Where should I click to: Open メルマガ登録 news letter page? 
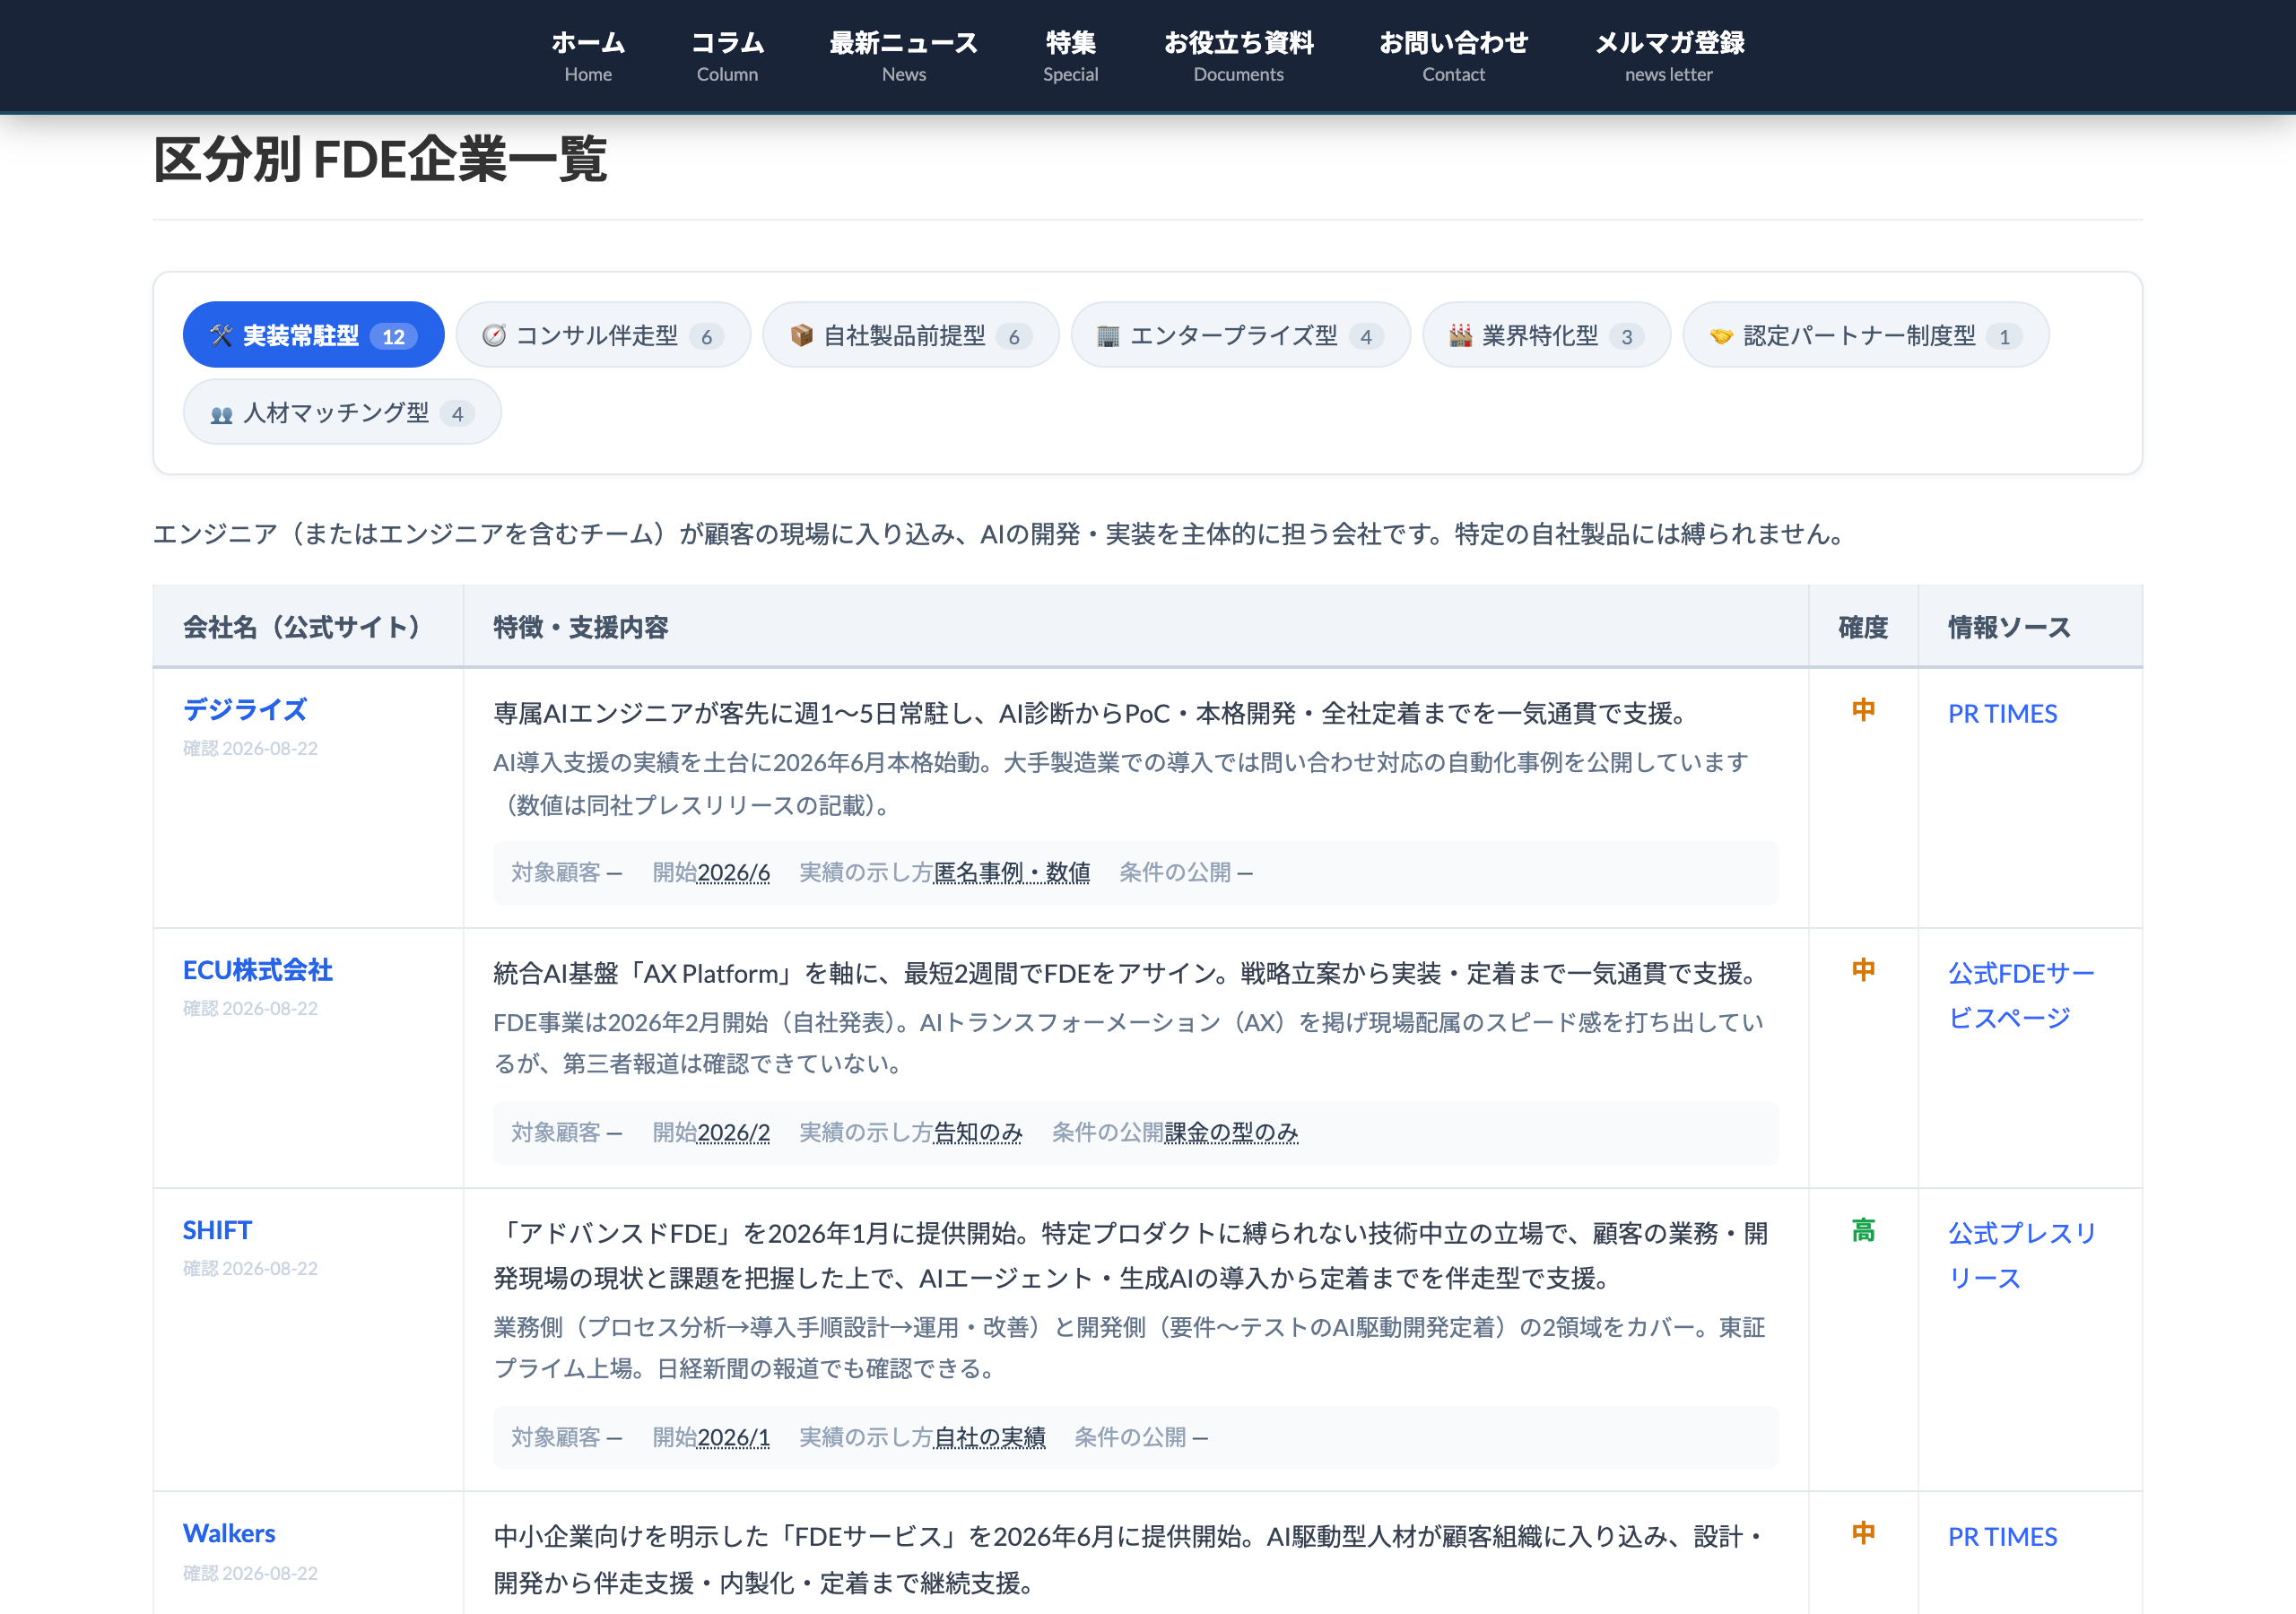point(1668,56)
